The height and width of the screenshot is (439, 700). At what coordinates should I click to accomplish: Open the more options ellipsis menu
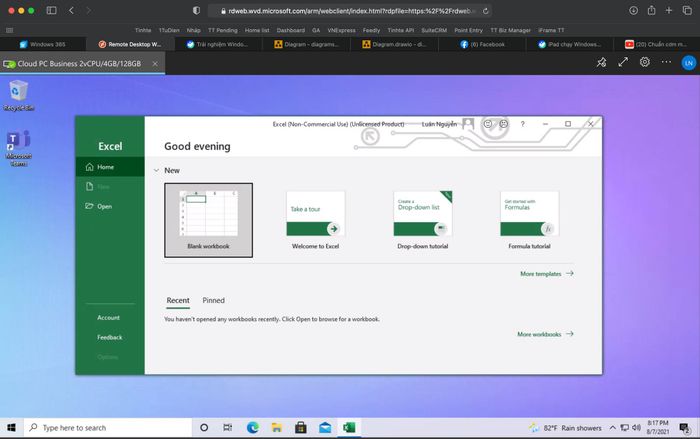click(x=666, y=62)
